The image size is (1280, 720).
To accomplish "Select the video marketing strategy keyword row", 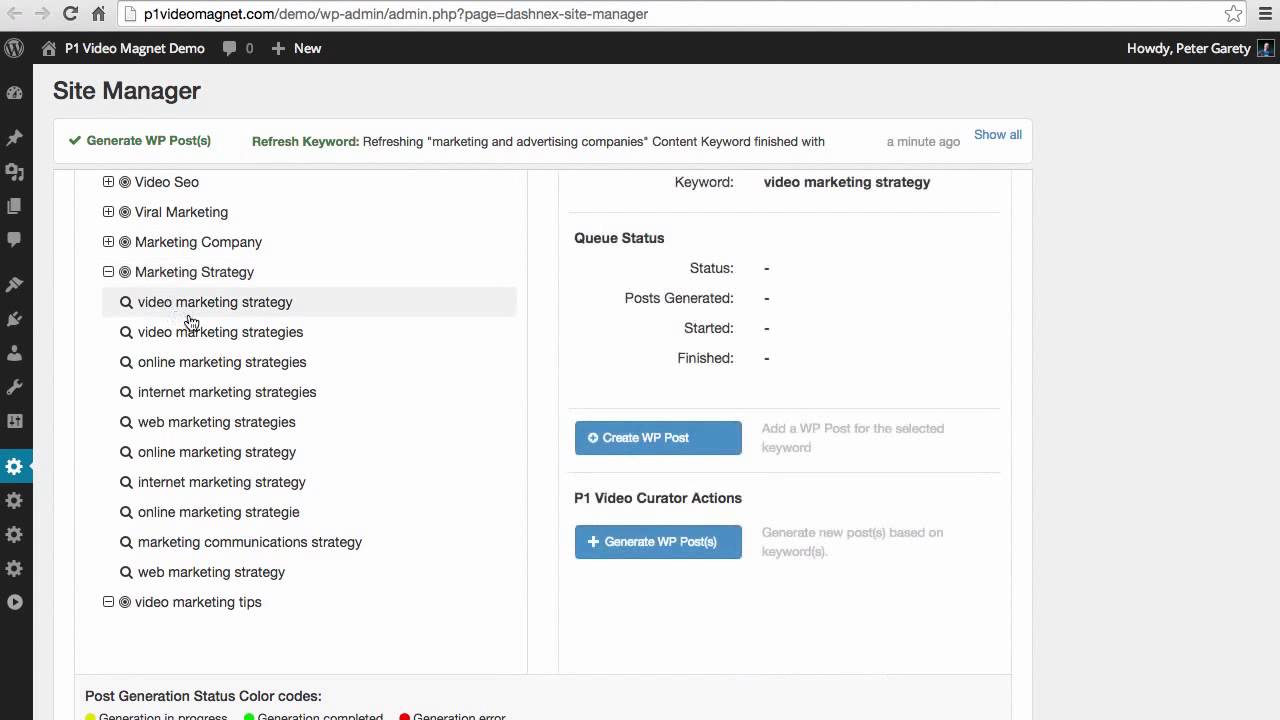I will (309, 302).
